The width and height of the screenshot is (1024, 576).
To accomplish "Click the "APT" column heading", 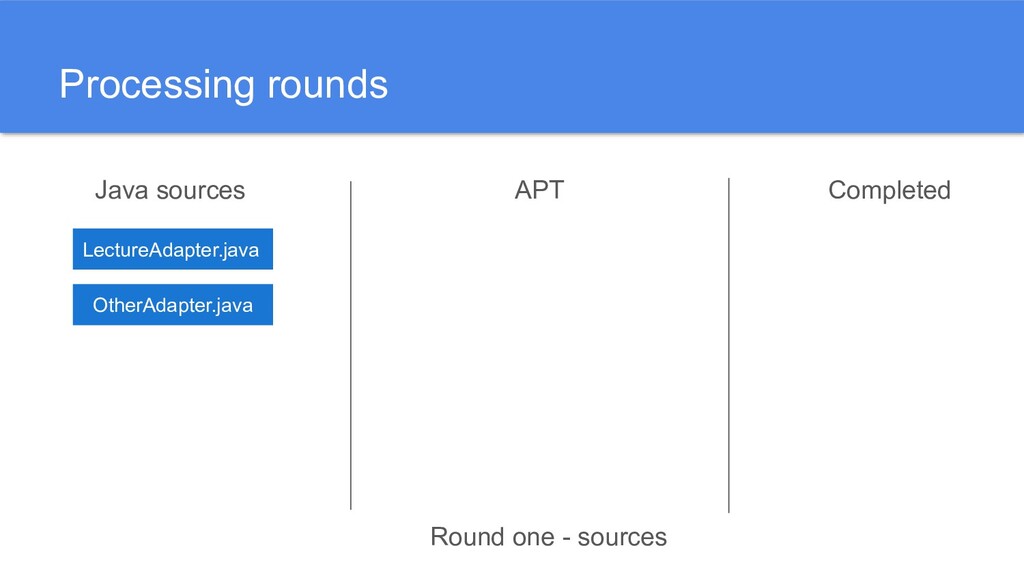I will (x=539, y=190).
